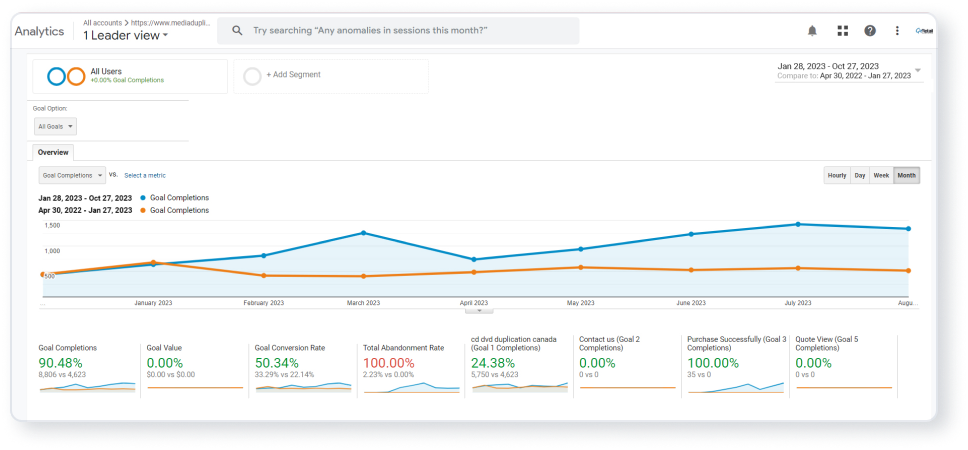Click the All accounts breadcrumb link
Image resolution: width=968 pixels, height=450 pixels.
tap(102, 23)
